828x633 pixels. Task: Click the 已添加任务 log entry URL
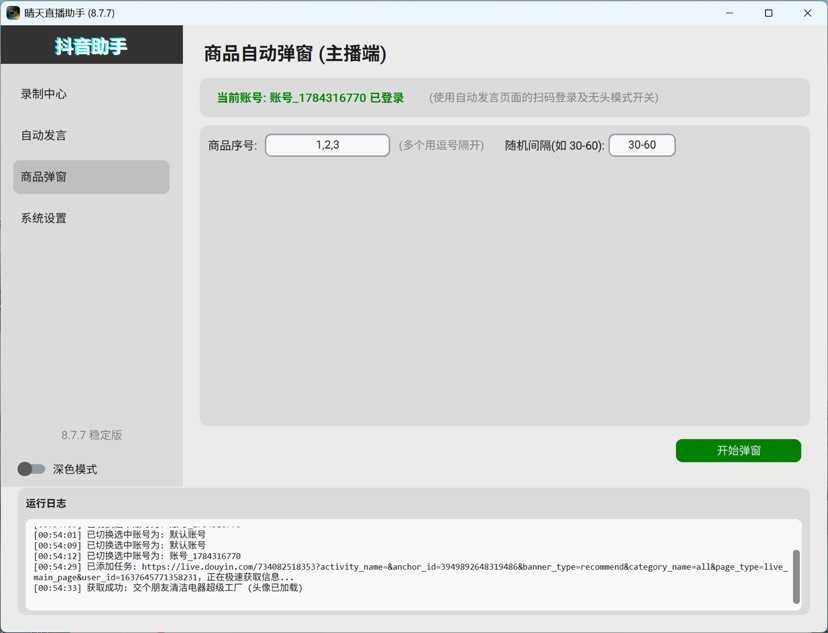pos(411,572)
